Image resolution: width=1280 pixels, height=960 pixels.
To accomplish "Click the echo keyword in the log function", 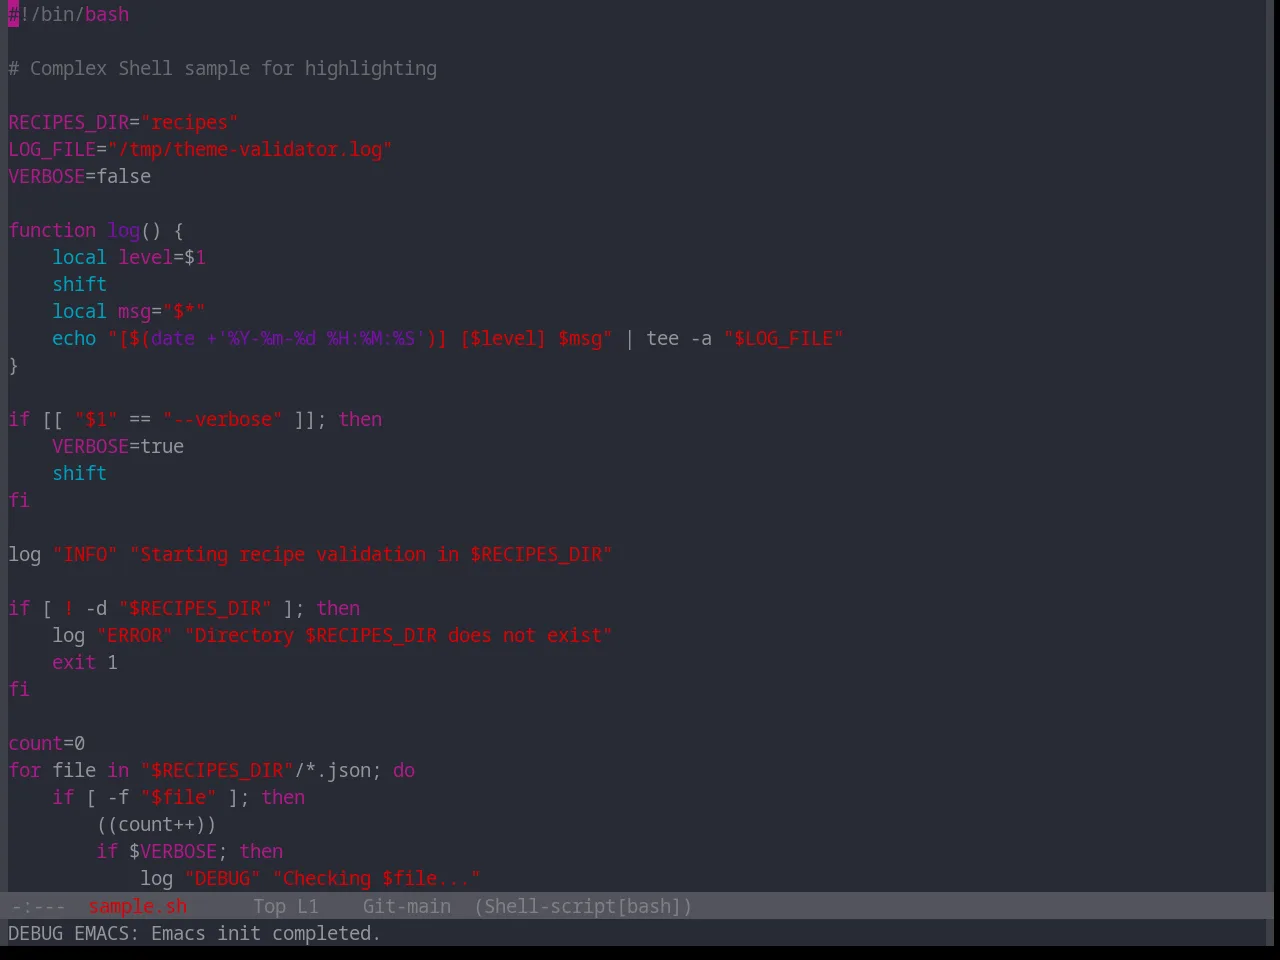I will pos(74,339).
